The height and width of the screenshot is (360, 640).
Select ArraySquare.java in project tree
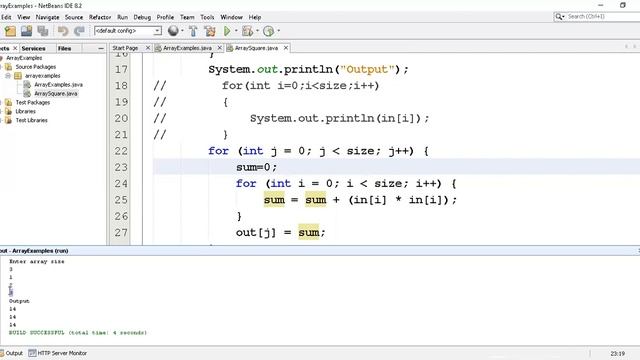56,94
